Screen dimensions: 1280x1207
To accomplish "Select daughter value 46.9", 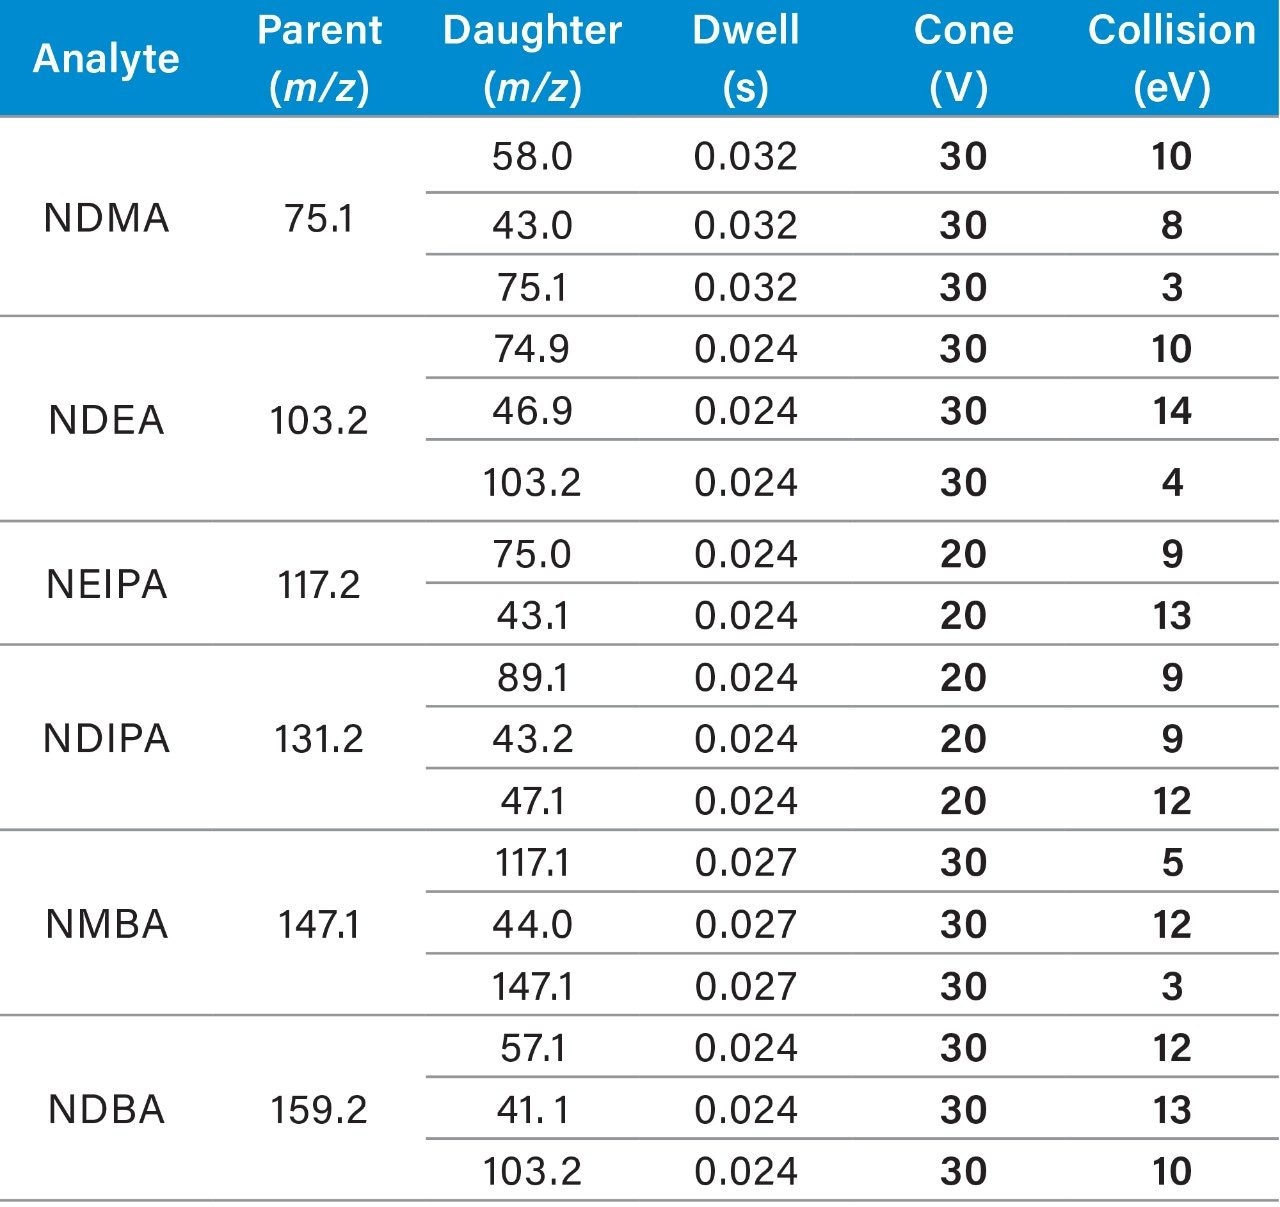I will [x=532, y=411].
